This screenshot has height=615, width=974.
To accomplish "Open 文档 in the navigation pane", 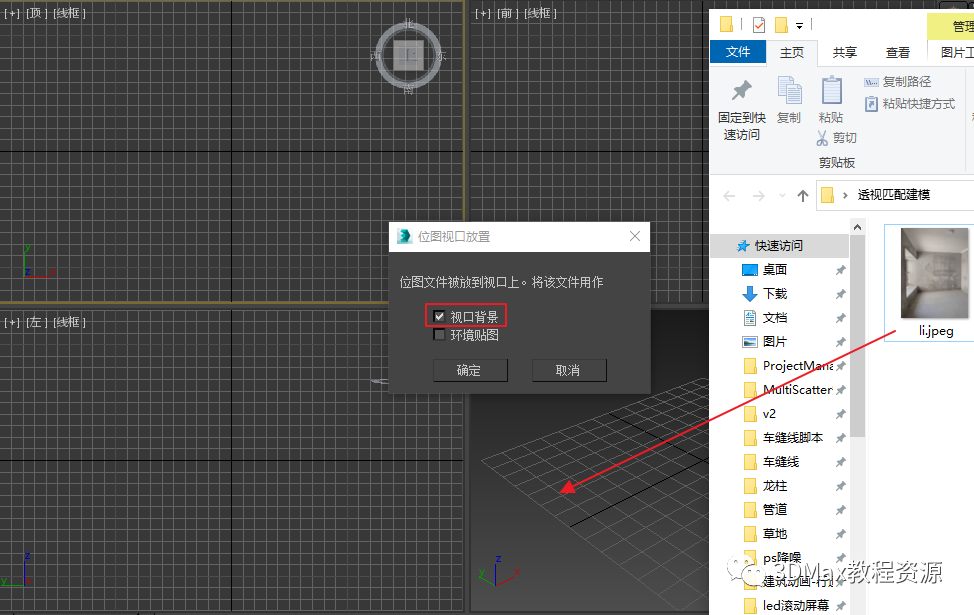I will pos(775,317).
